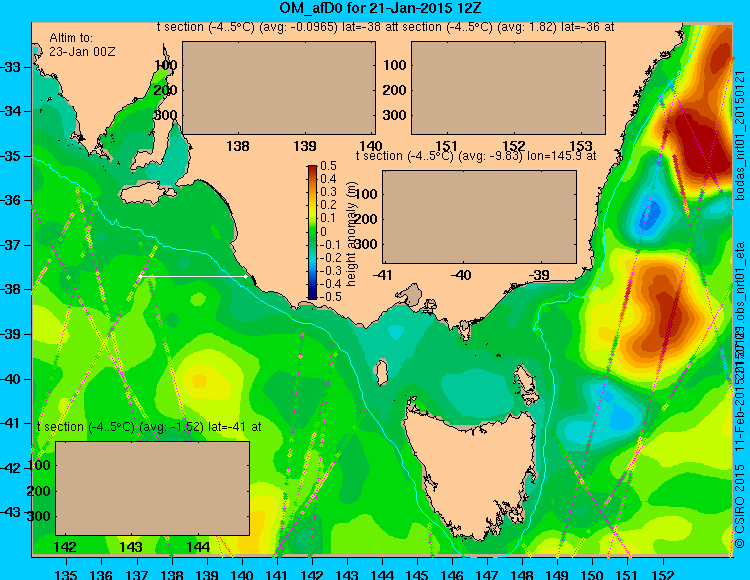
Task: Click the dark red top of the color bar
Action: [x=312, y=168]
